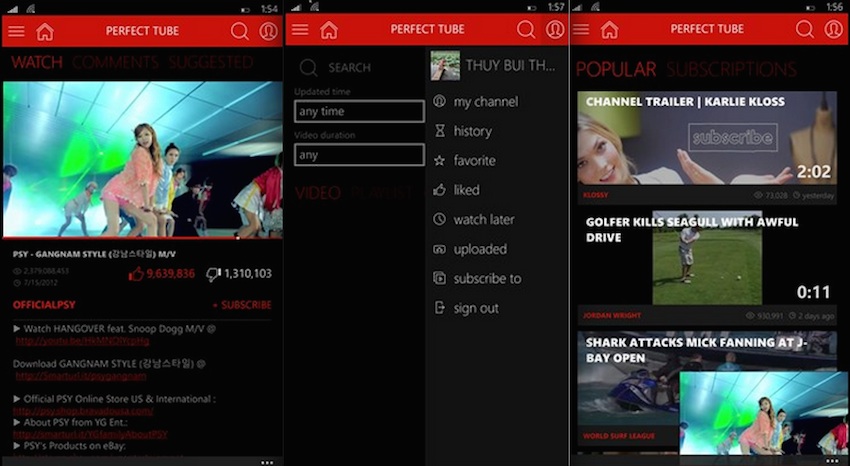Dislike the video with thumbs down icon

(x=214, y=274)
